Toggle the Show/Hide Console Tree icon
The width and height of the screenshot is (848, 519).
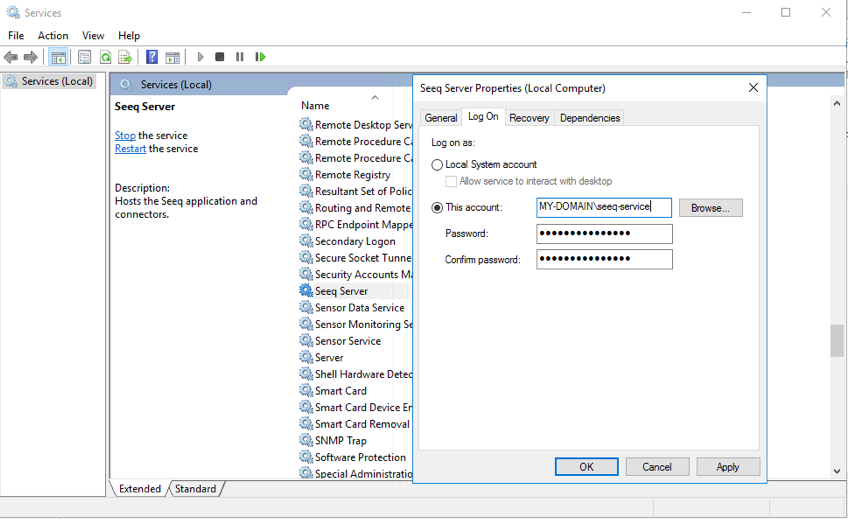[59, 57]
